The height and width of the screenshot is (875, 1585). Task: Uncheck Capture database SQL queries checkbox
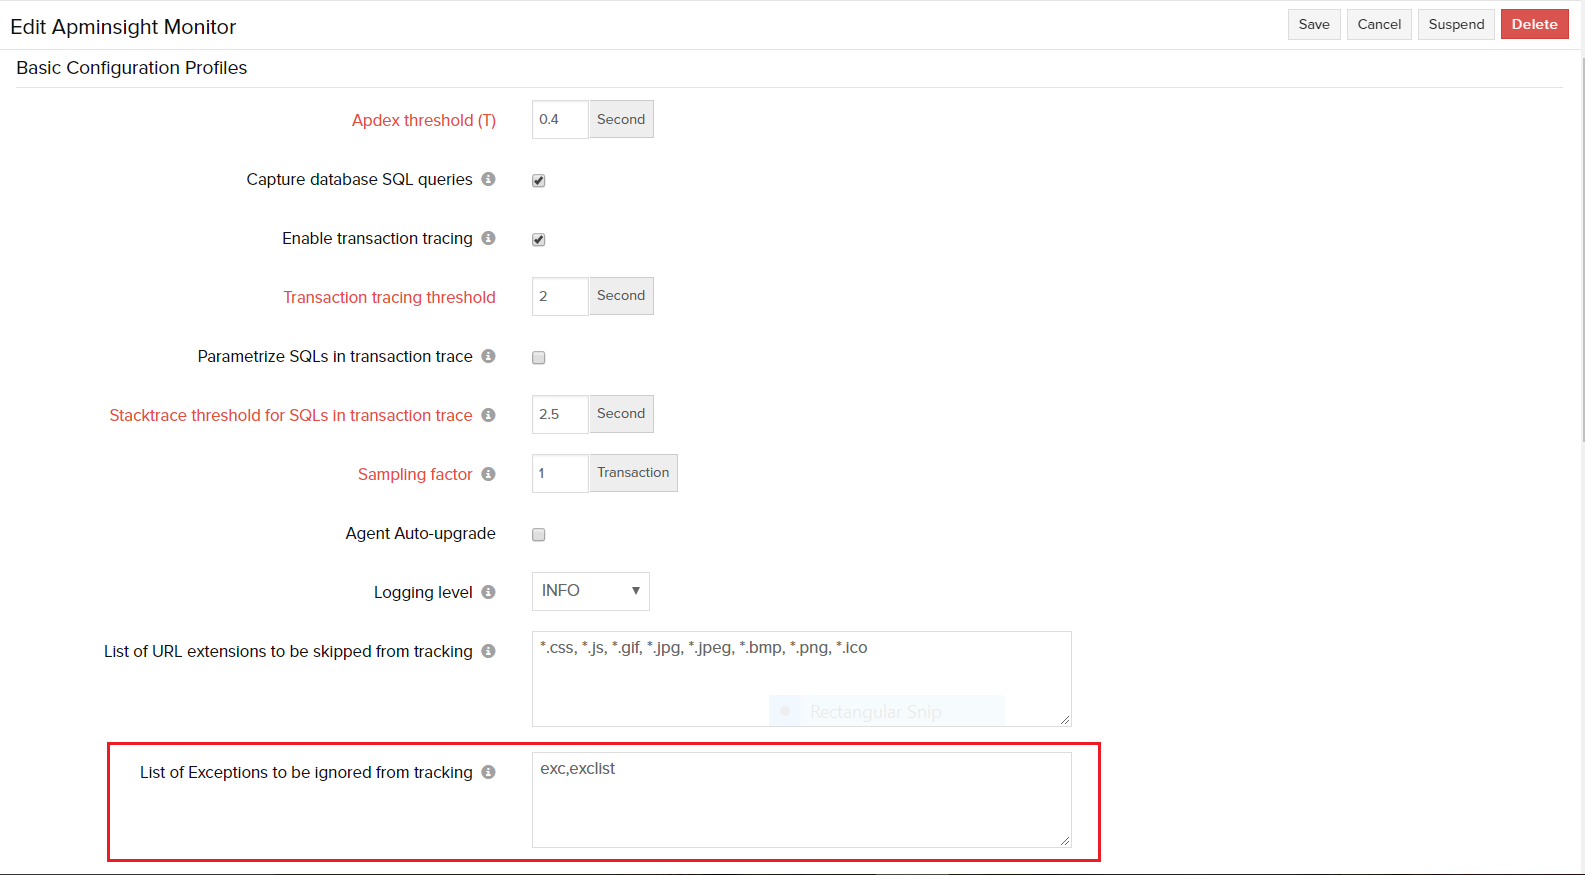click(x=539, y=181)
